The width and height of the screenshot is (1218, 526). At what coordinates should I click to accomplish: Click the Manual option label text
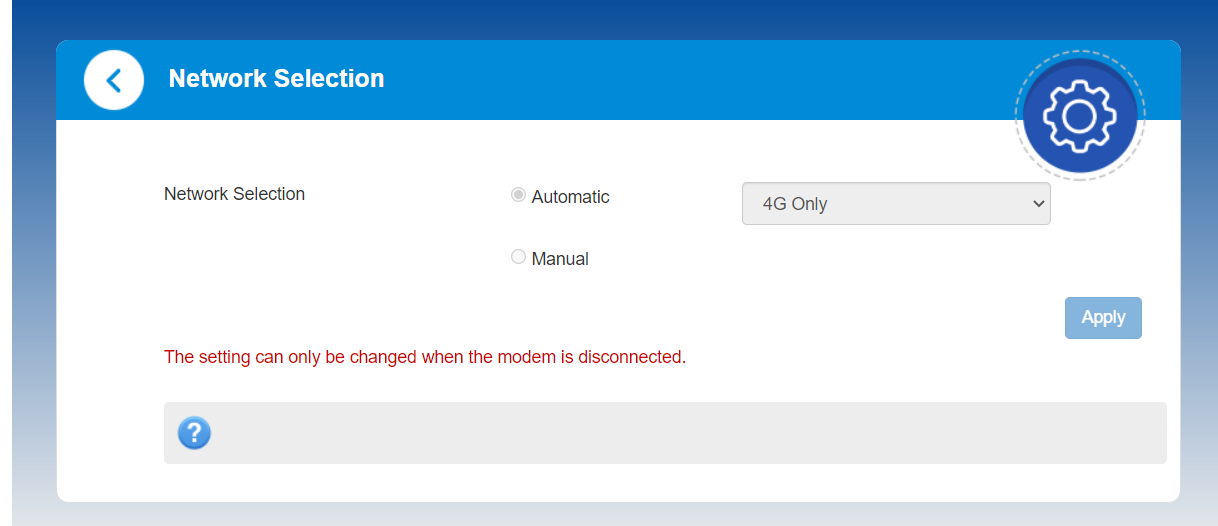[x=560, y=259]
